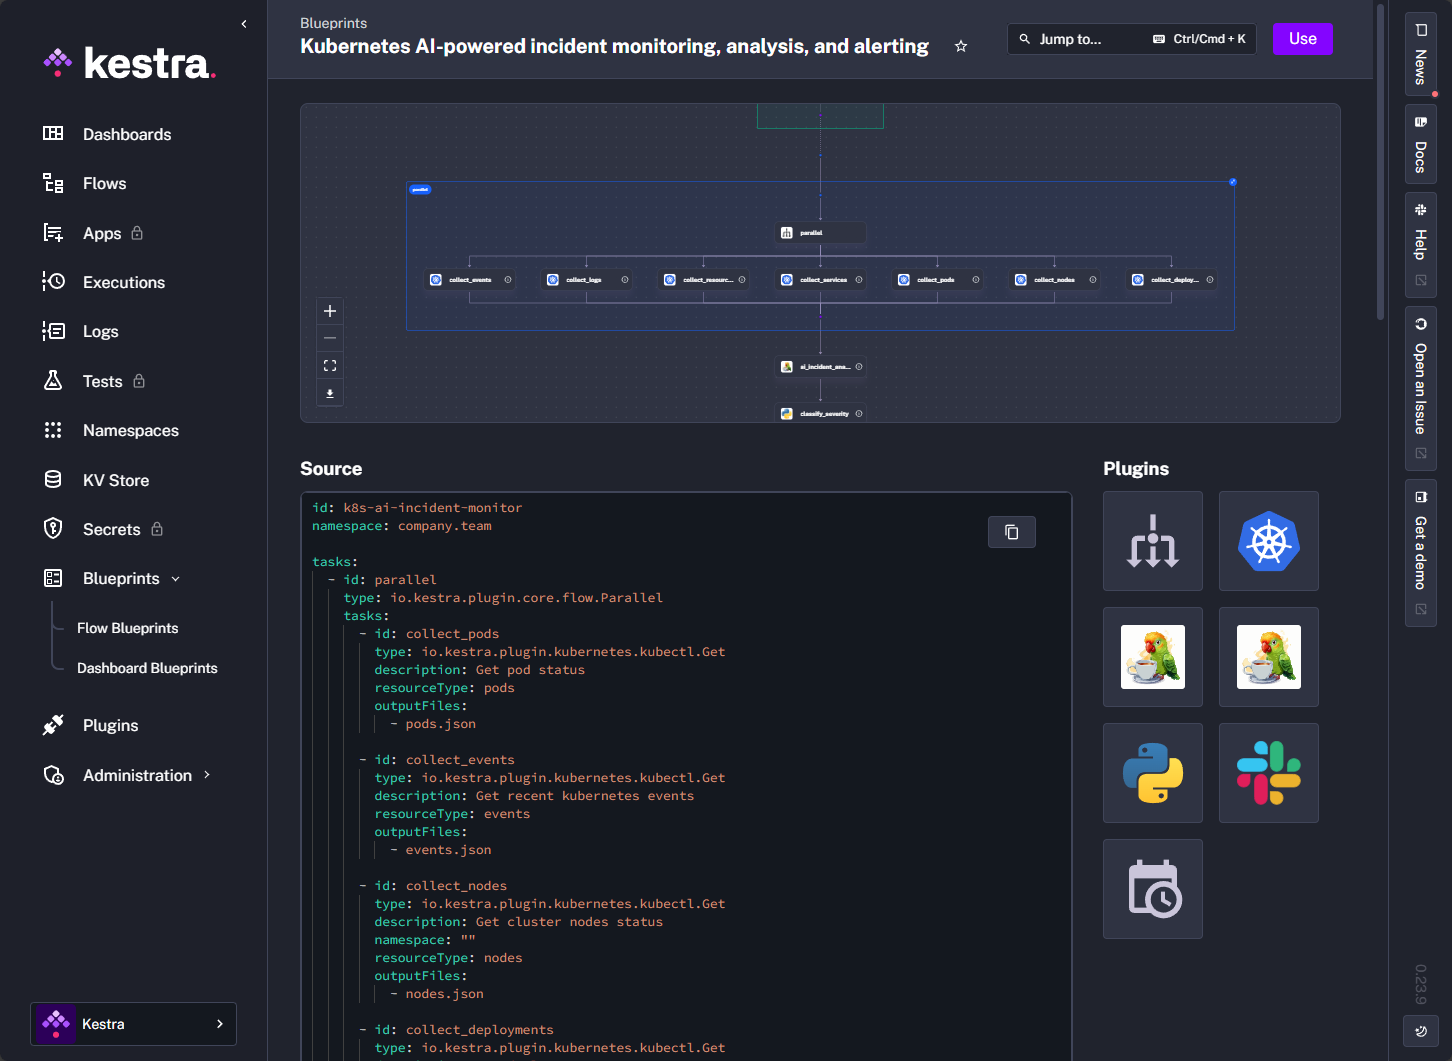1452x1061 pixels.
Task: Open the Python plugin tile
Action: point(1153,773)
